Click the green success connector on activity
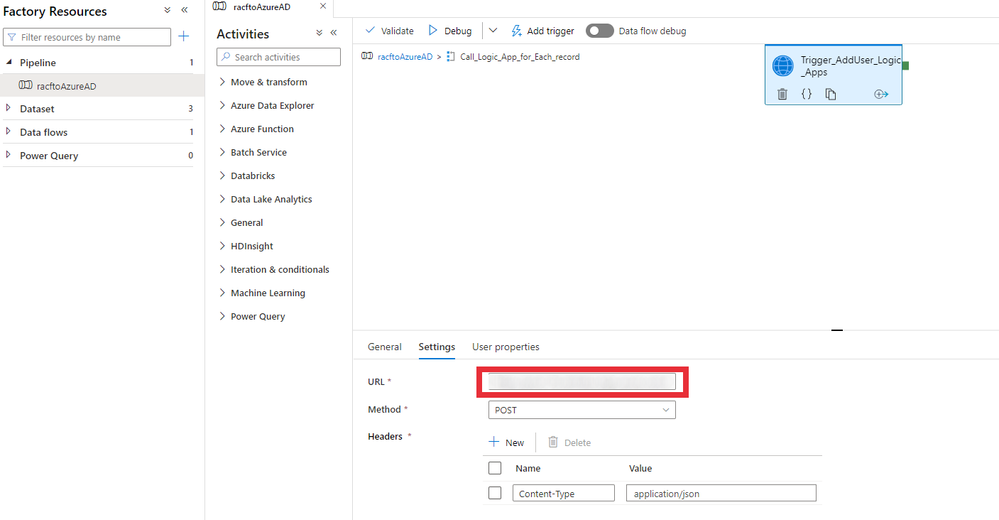The image size is (999, 520). pos(905,66)
